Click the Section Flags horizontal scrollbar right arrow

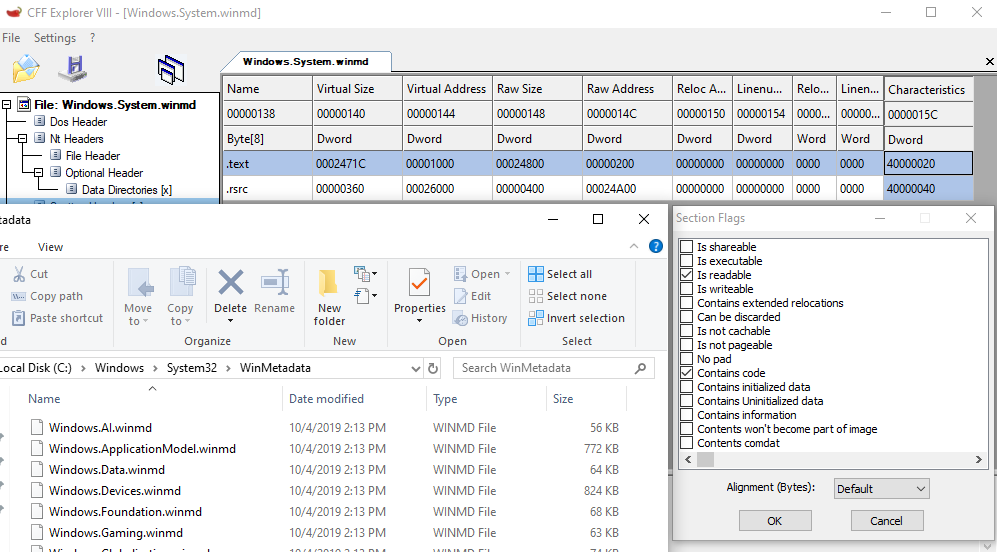point(979,459)
